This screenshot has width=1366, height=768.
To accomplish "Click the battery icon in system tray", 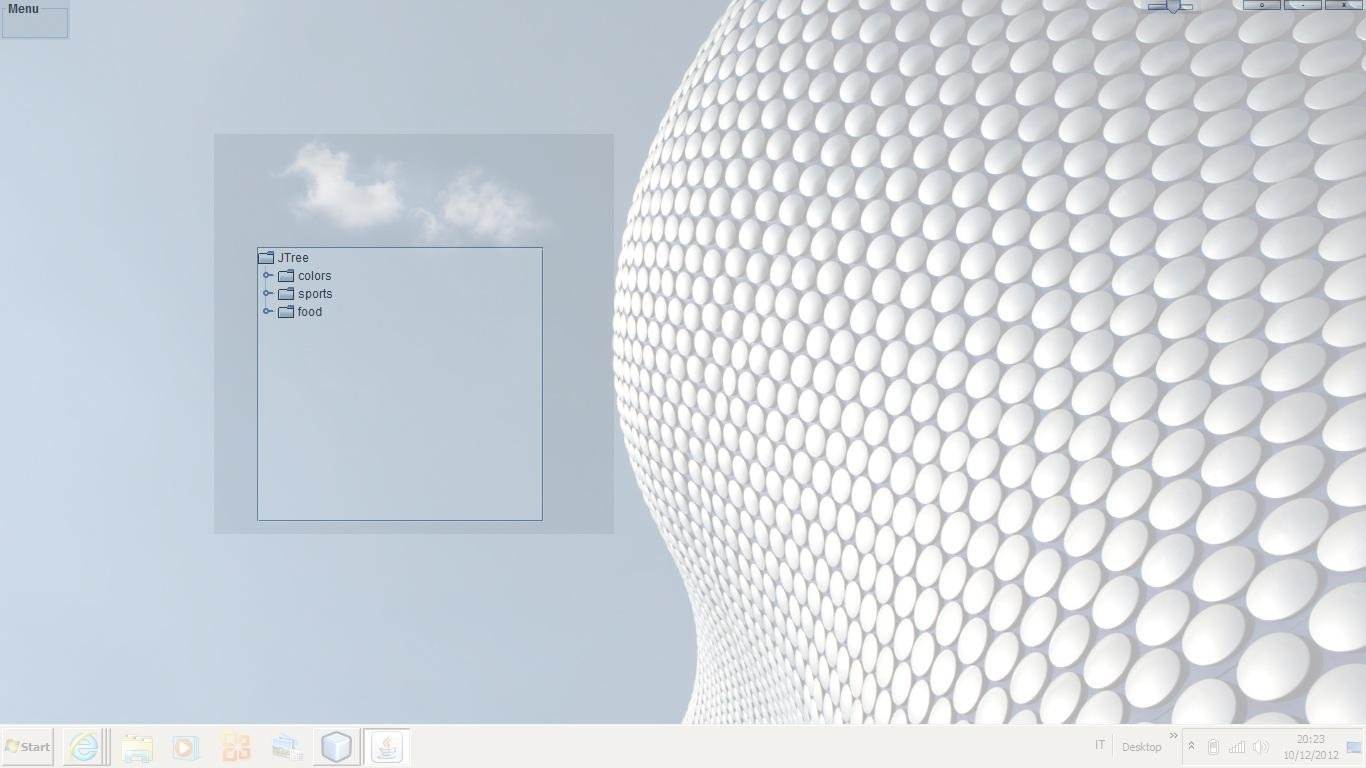I will click(1213, 747).
